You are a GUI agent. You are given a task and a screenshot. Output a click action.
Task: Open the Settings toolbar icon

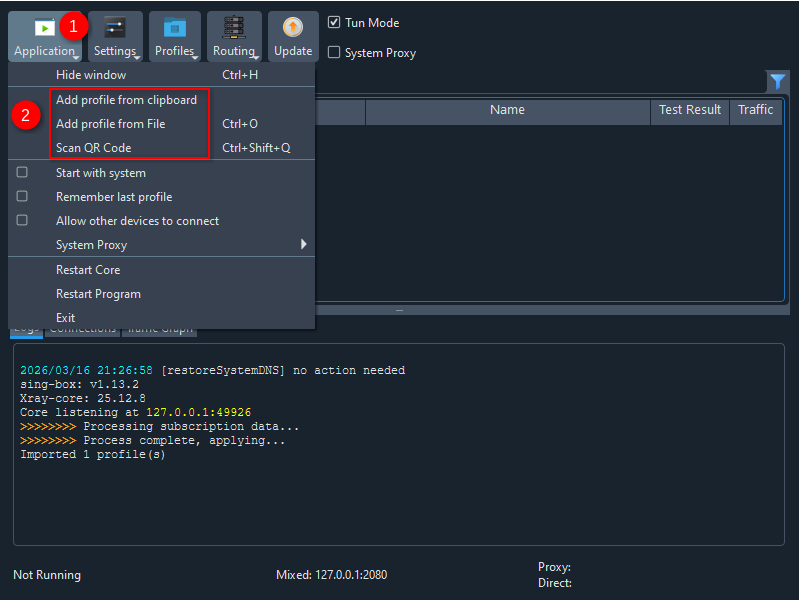click(x=116, y=28)
